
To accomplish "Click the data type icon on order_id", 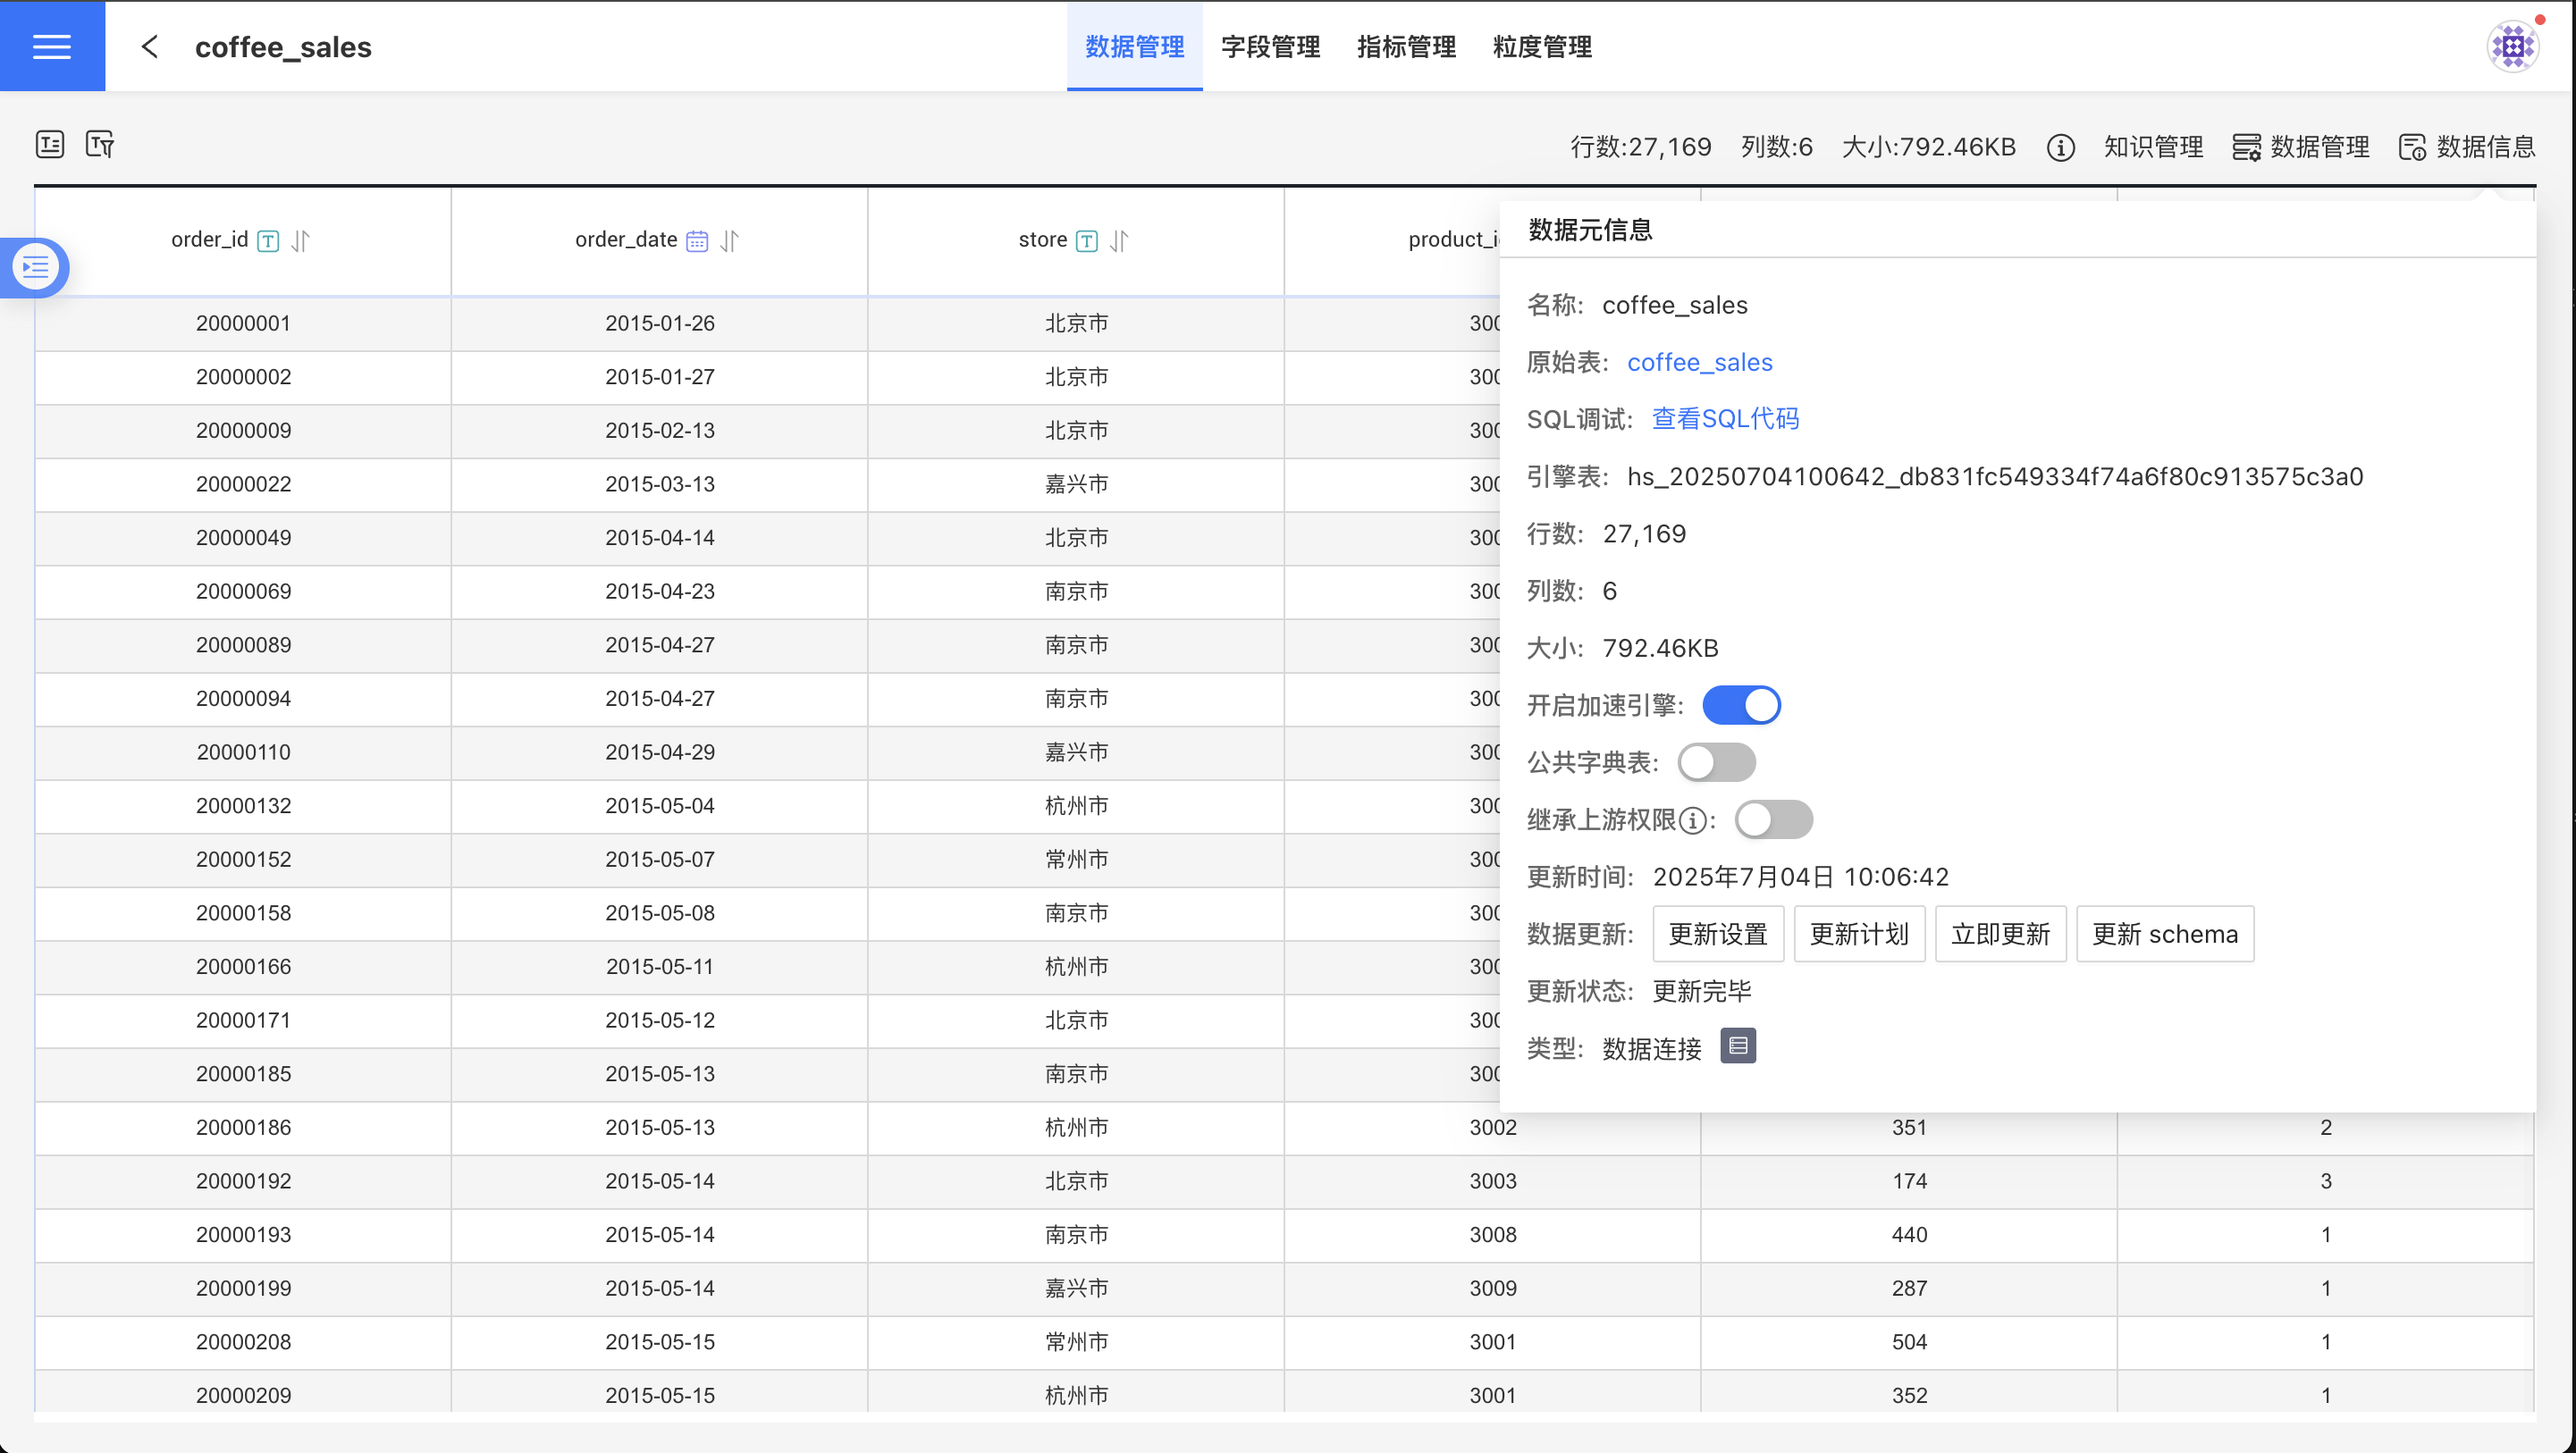I will pyautogui.click(x=268, y=241).
